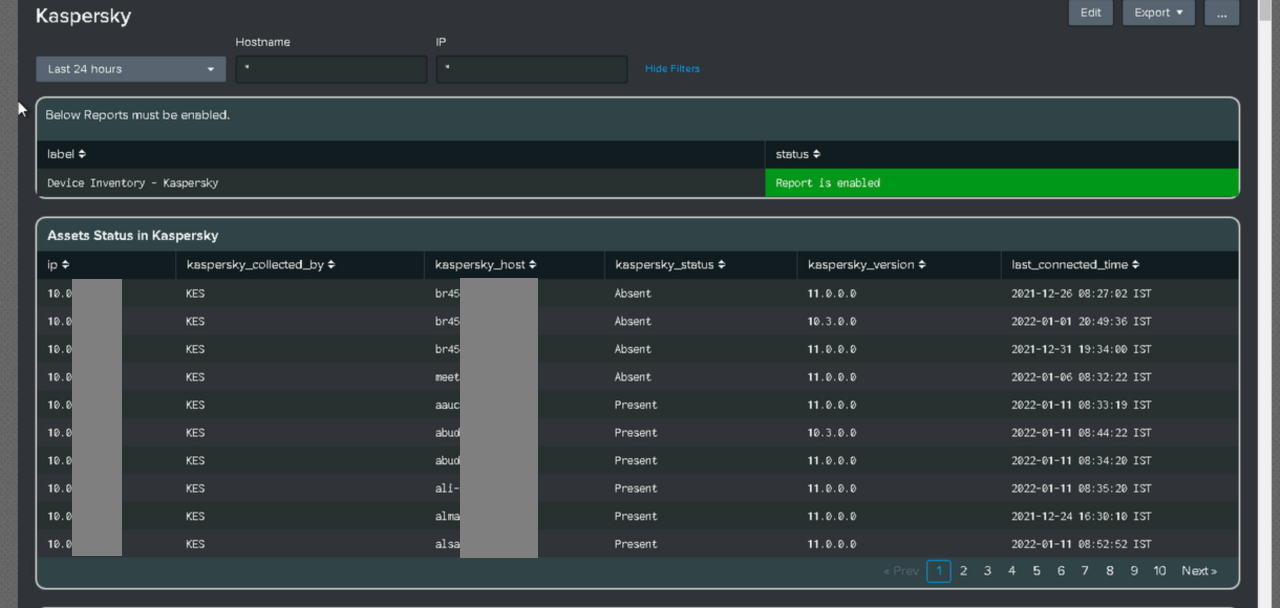Click timestamp 2022-01-11 08:52:52 IST
Viewport: 1280px width, 608px height.
(1081, 544)
